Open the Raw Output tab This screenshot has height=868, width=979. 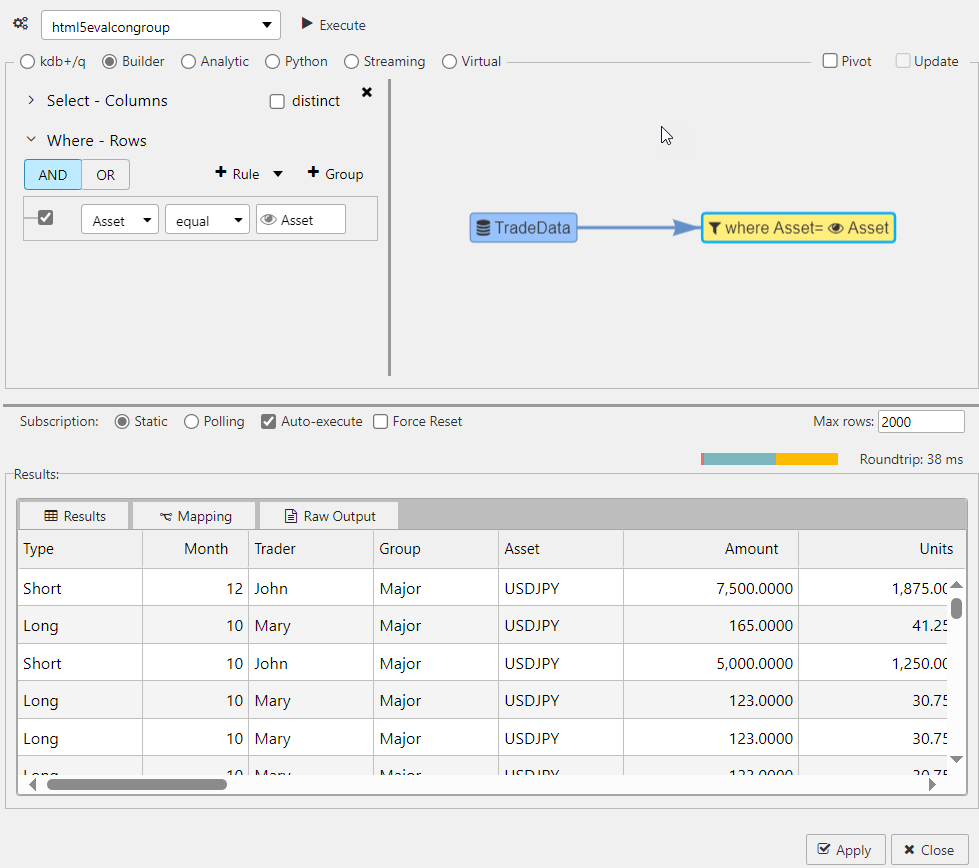(329, 515)
